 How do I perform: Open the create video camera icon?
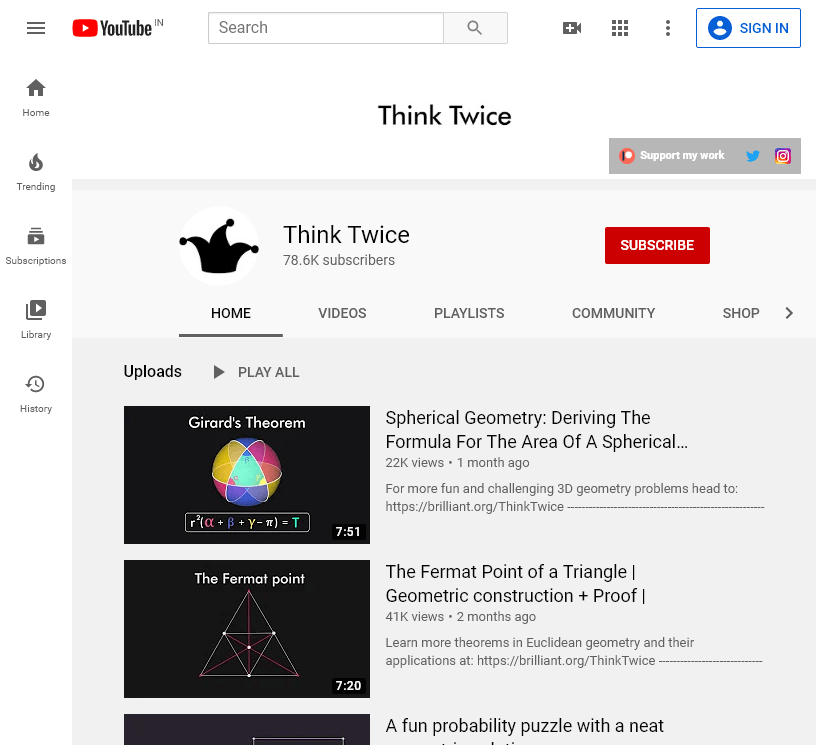click(572, 28)
